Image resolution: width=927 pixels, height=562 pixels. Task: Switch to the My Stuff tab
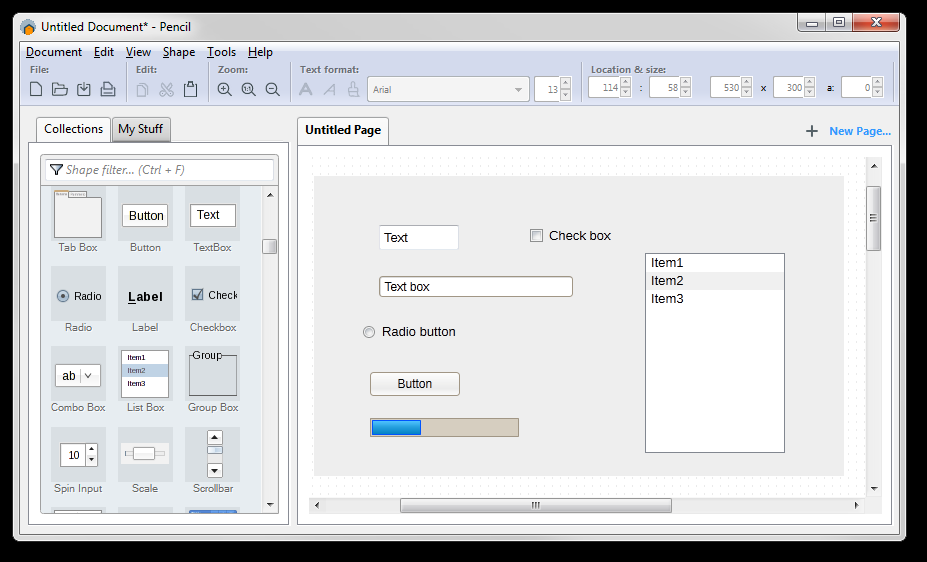click(141, 129)
